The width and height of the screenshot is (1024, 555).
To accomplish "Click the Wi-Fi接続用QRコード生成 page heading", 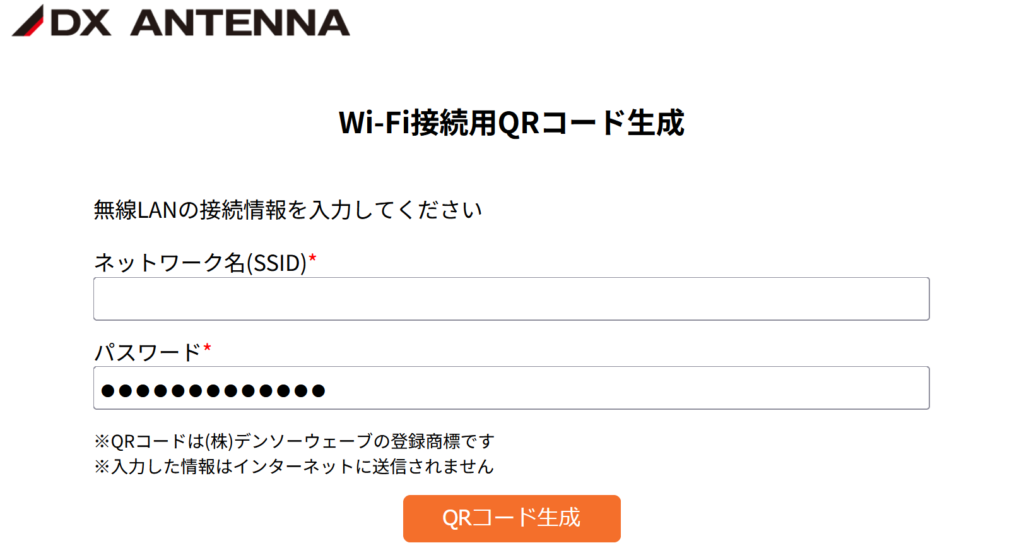I will coord(511,123).
